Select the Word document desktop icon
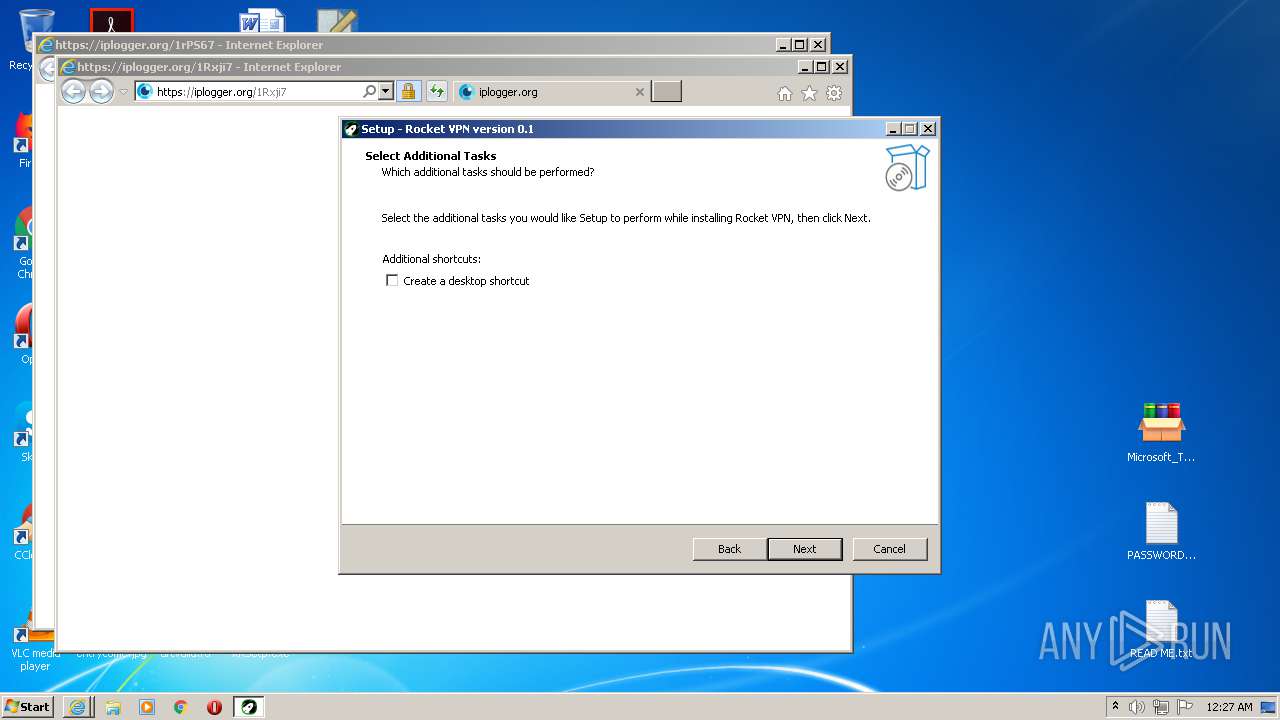 coord(262,21)
